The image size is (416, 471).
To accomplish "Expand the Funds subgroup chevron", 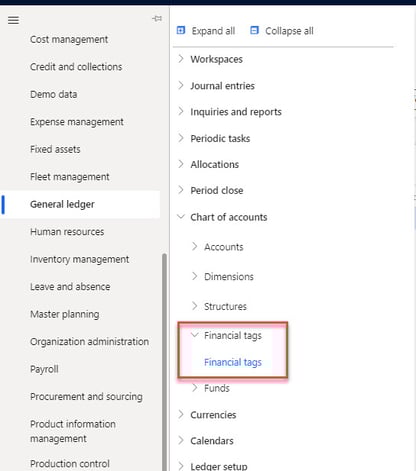I will coord(195,388).
